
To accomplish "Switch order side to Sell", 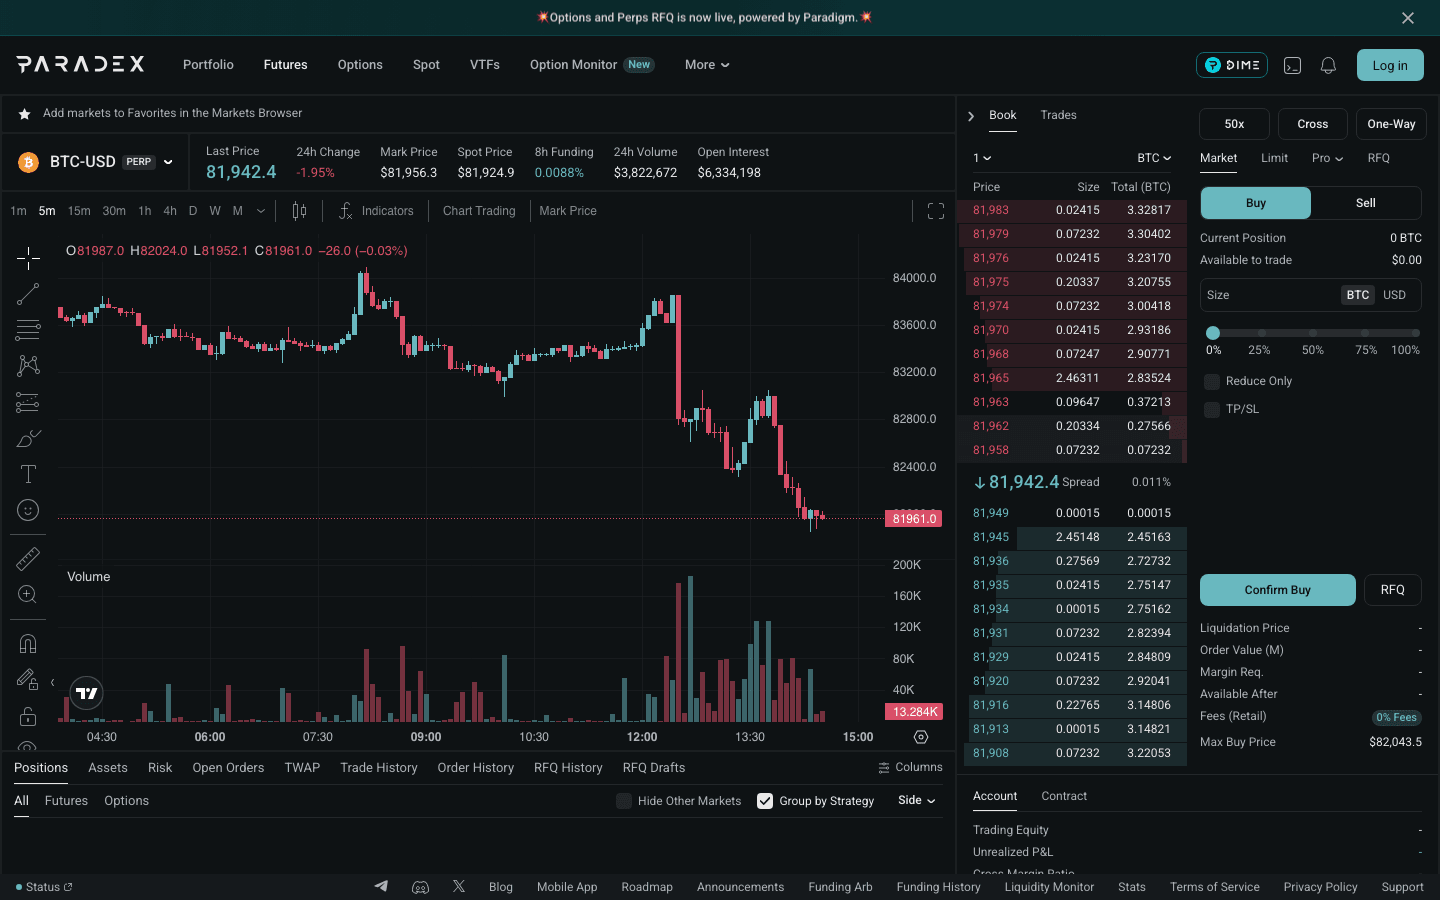I will 1366,203.
